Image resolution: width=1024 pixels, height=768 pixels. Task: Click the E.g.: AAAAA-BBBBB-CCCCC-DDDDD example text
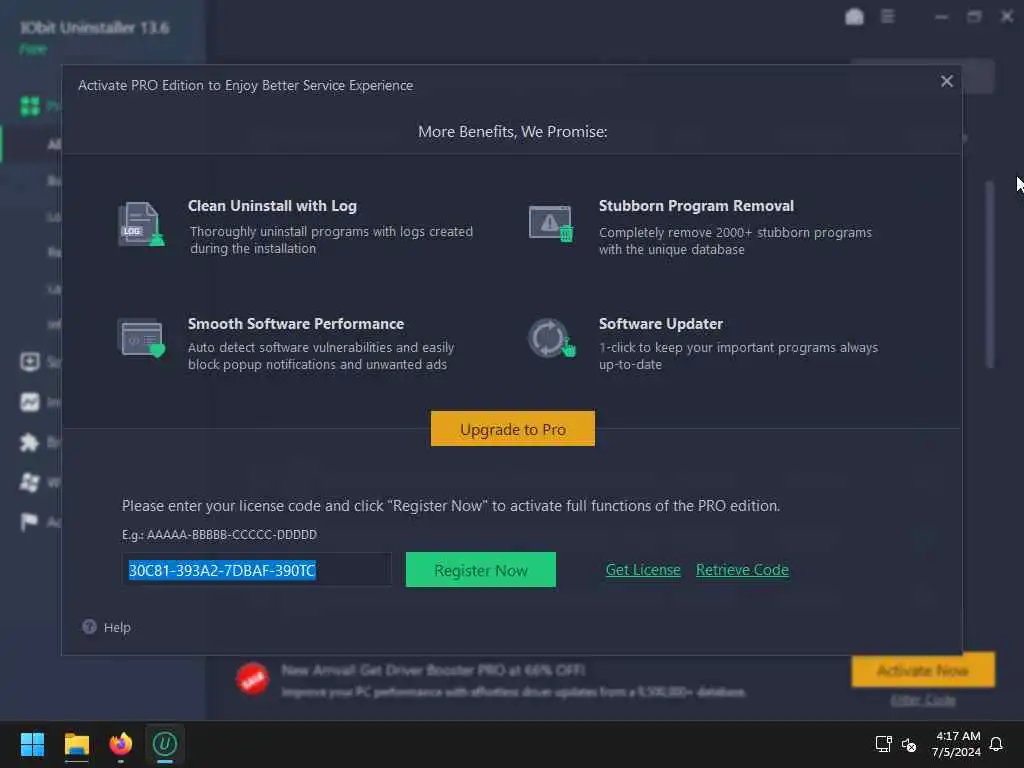219,534
